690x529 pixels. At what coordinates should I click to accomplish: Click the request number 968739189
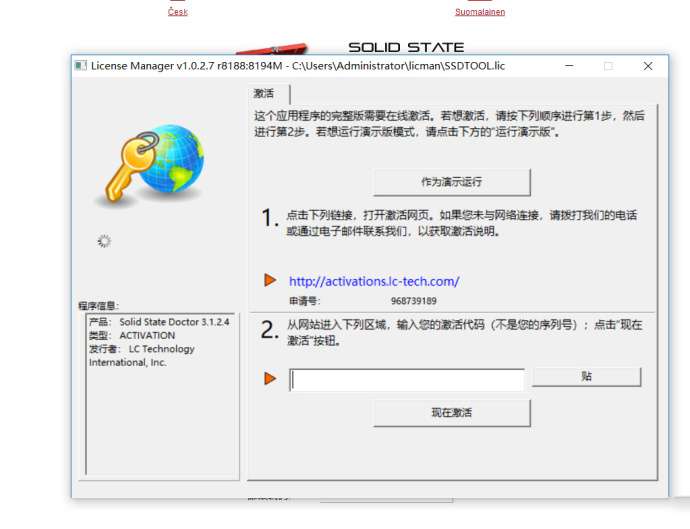tap(413, 300)
